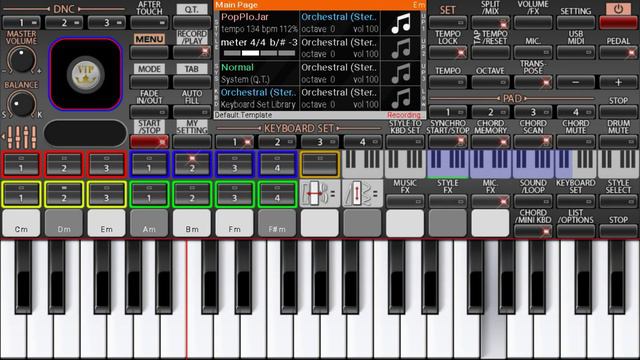Image resolution: width=640 pixels, height=360 pixels.
Task: Select the UP1 music note icon
Action: click(x=401, y=23)
